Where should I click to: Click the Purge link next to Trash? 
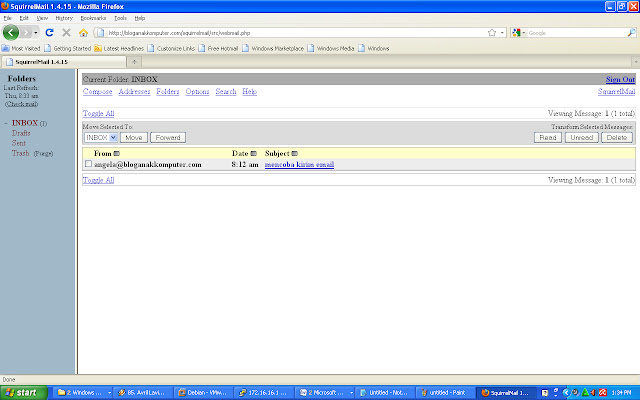(x=43, y=154)
